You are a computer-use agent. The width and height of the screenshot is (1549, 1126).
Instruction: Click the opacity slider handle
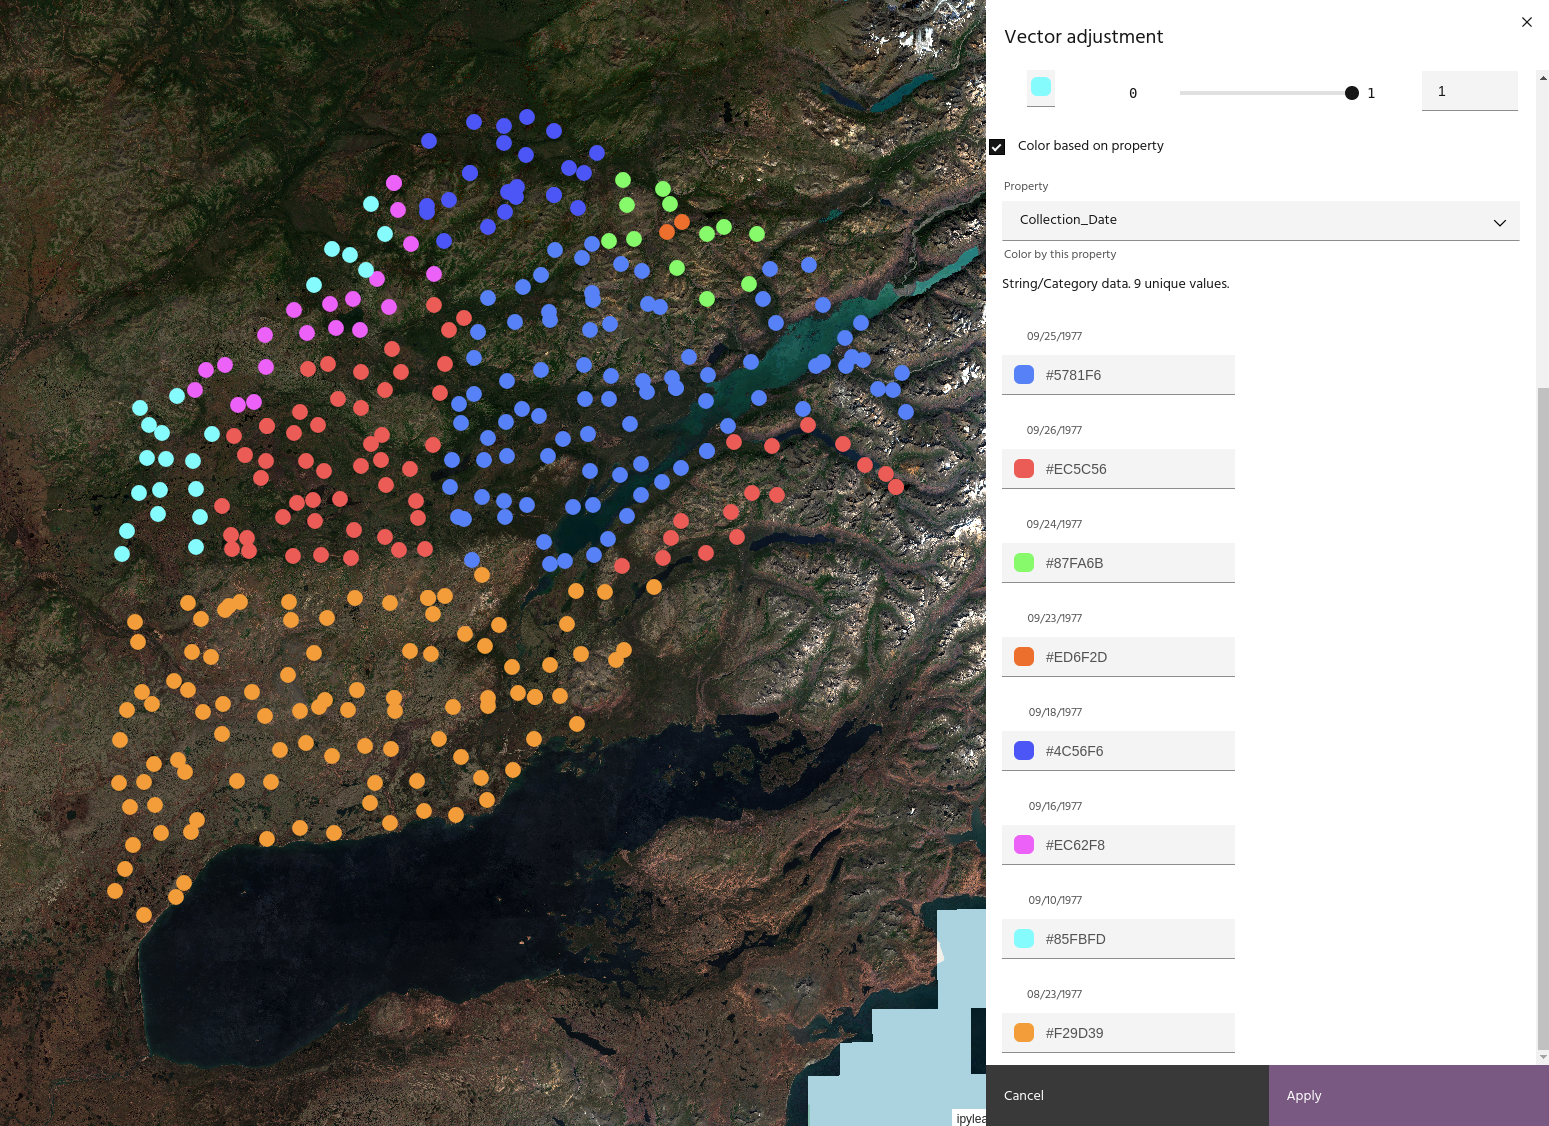point(1352,93)
